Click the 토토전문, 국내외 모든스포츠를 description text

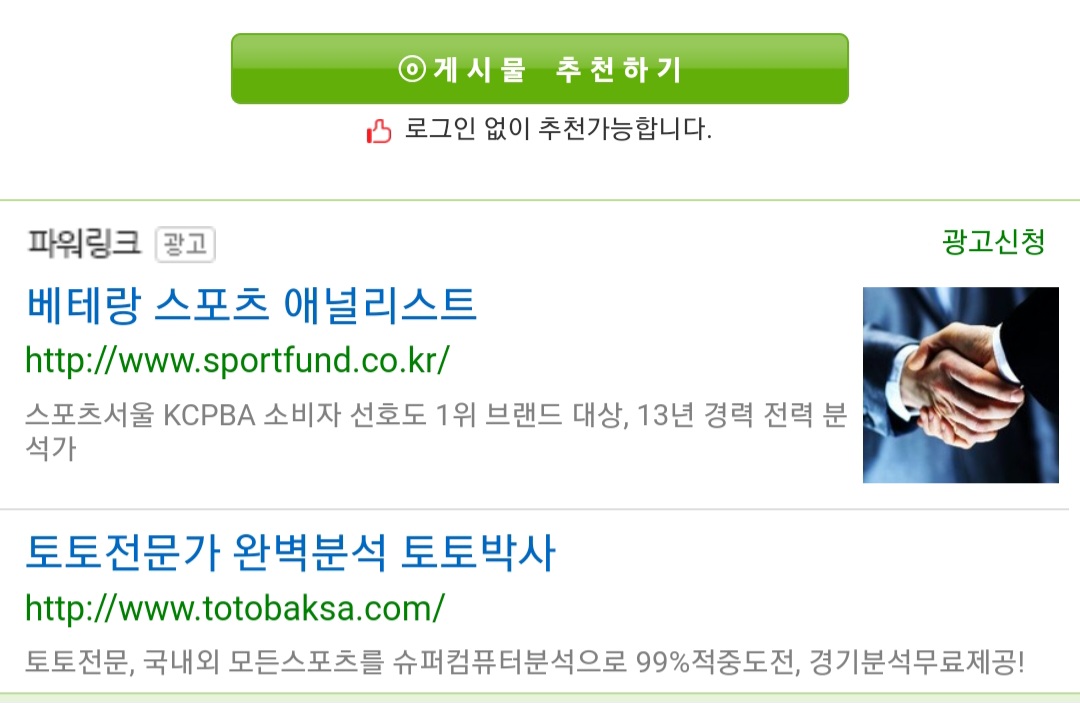pos(525,662)
